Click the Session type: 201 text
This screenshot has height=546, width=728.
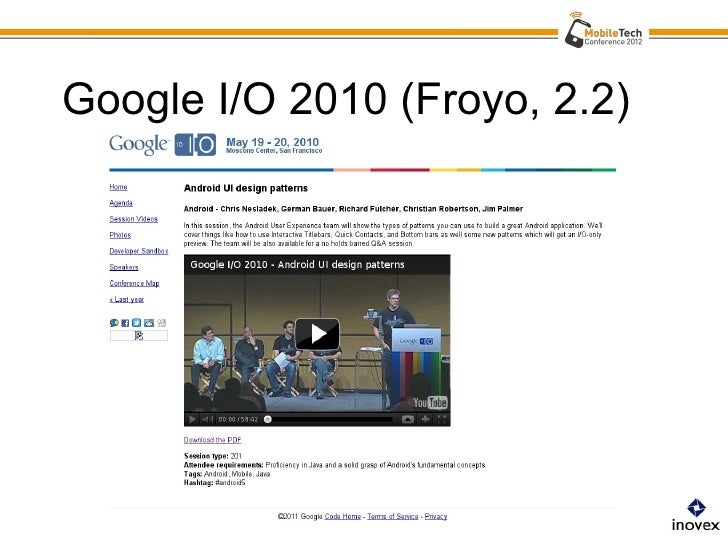pyautogui.click(x=213, y=456)
